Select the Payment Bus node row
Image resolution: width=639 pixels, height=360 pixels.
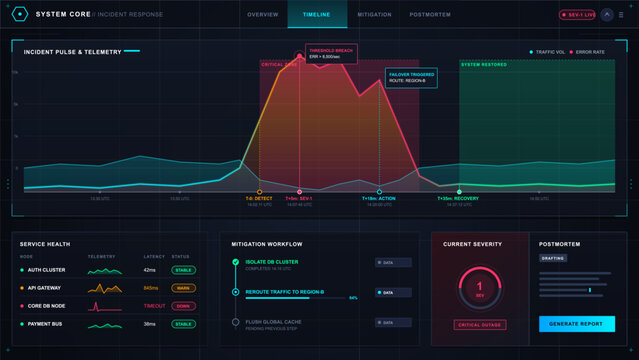[x=108, y=324]
